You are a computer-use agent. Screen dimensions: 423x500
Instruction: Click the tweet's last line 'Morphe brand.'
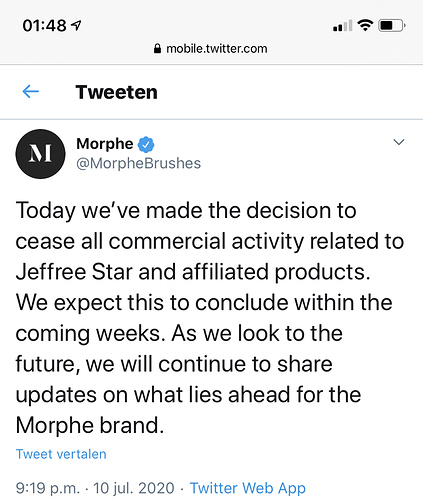(90, 425)
